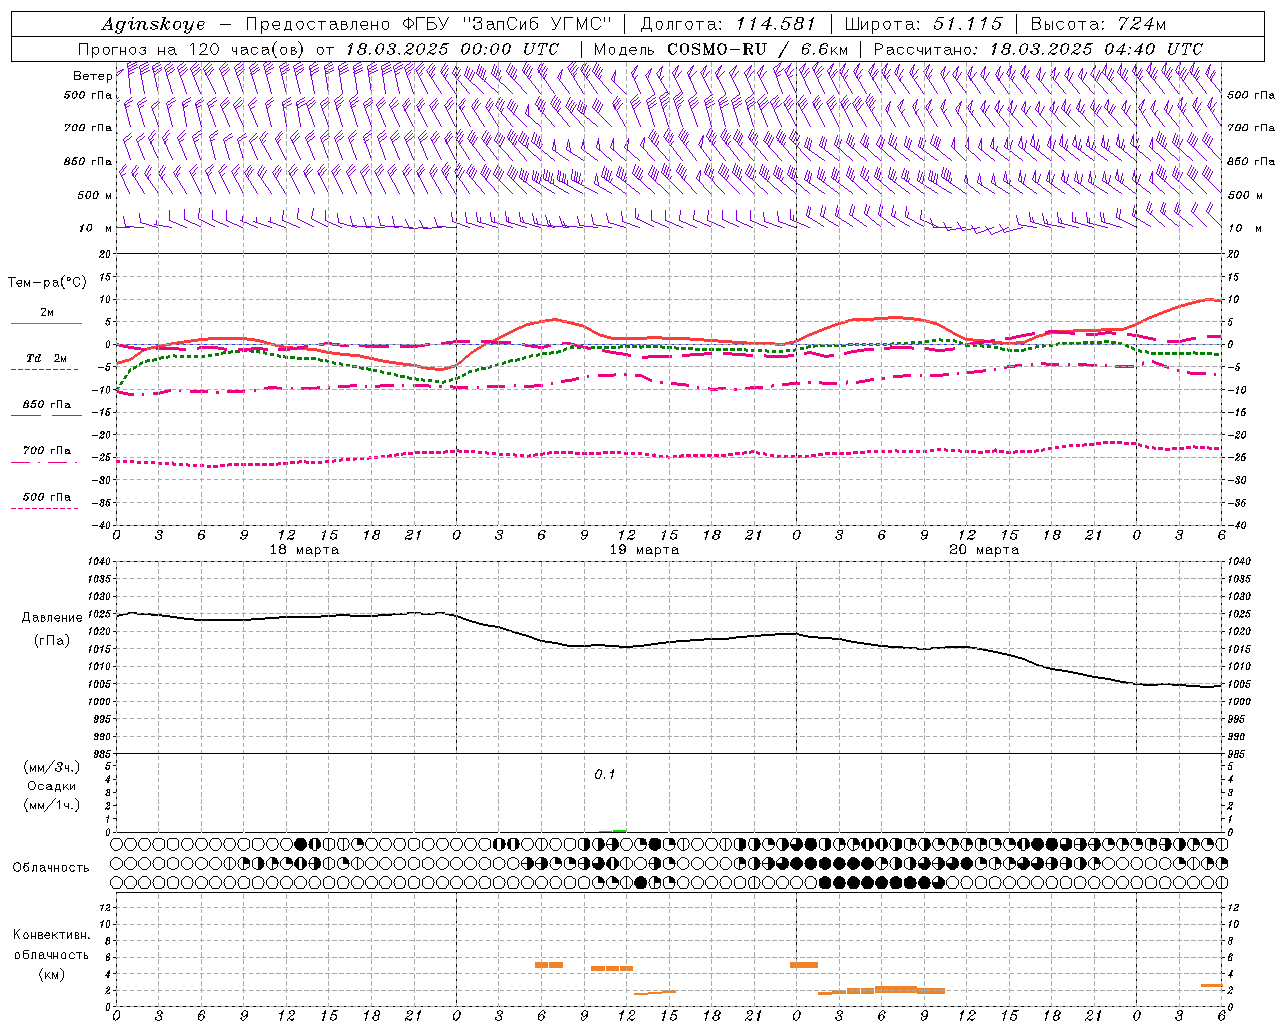Click the left-hand "10 м" wind level label
This screenshot has width=1280, height=1024.
coord(95,228)
